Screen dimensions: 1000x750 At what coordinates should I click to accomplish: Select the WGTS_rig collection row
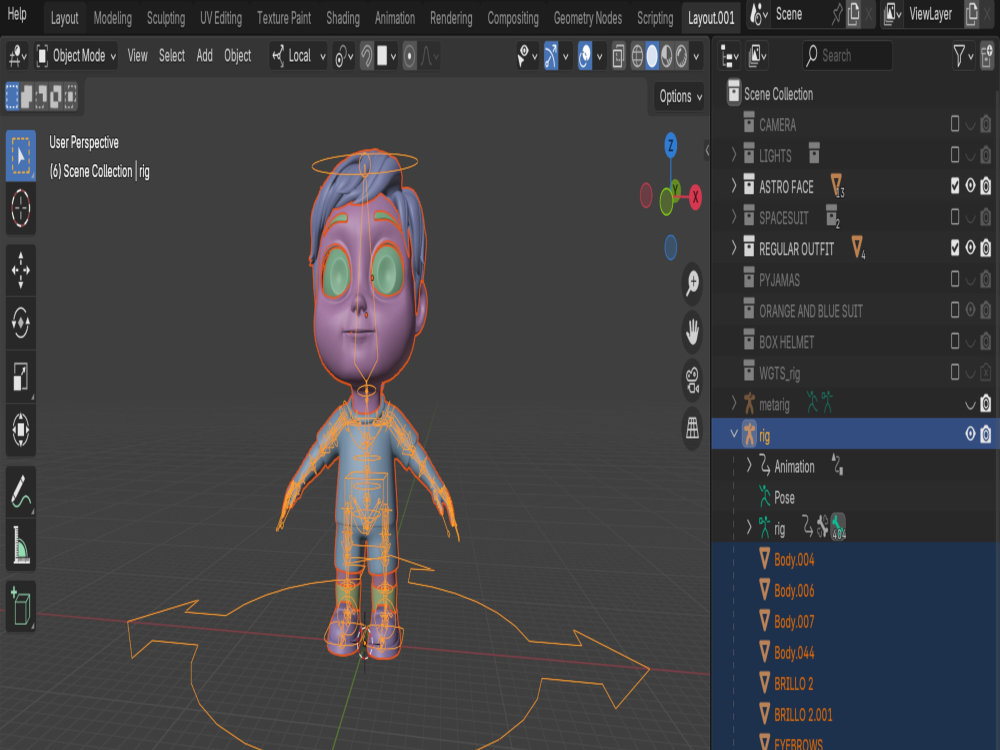pos(855,372)
